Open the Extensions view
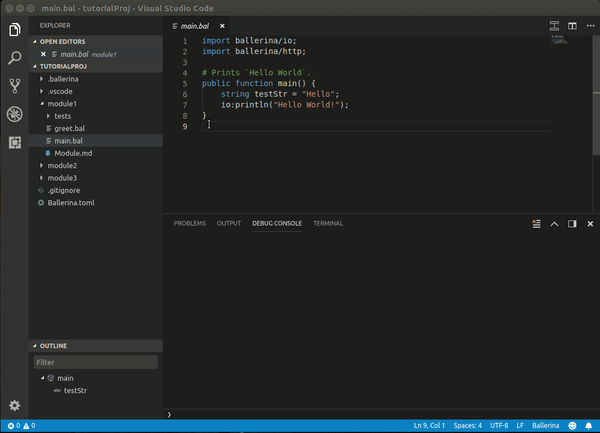Viewport: 600px width, 433px height. tap(15, 142)
